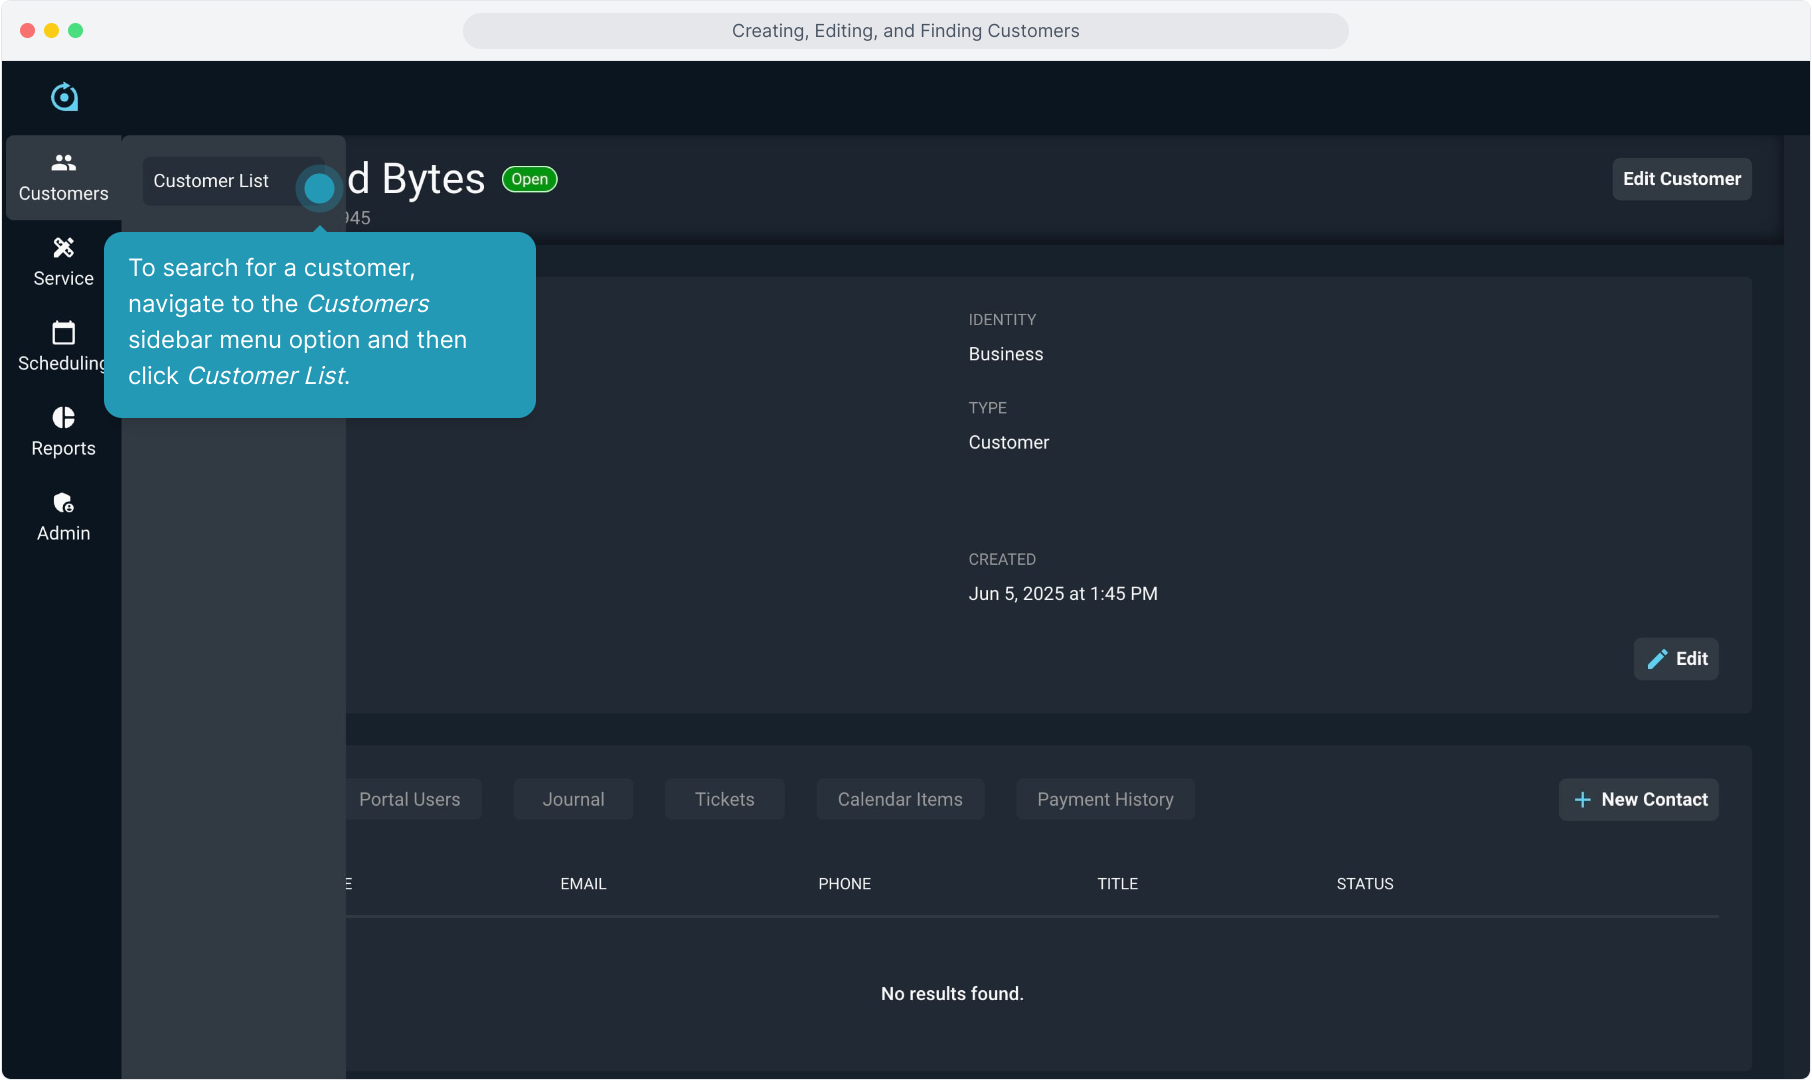This screenshot has height=1080, width=1812.
Task: Open the Service tools icon
Action: 63,248
